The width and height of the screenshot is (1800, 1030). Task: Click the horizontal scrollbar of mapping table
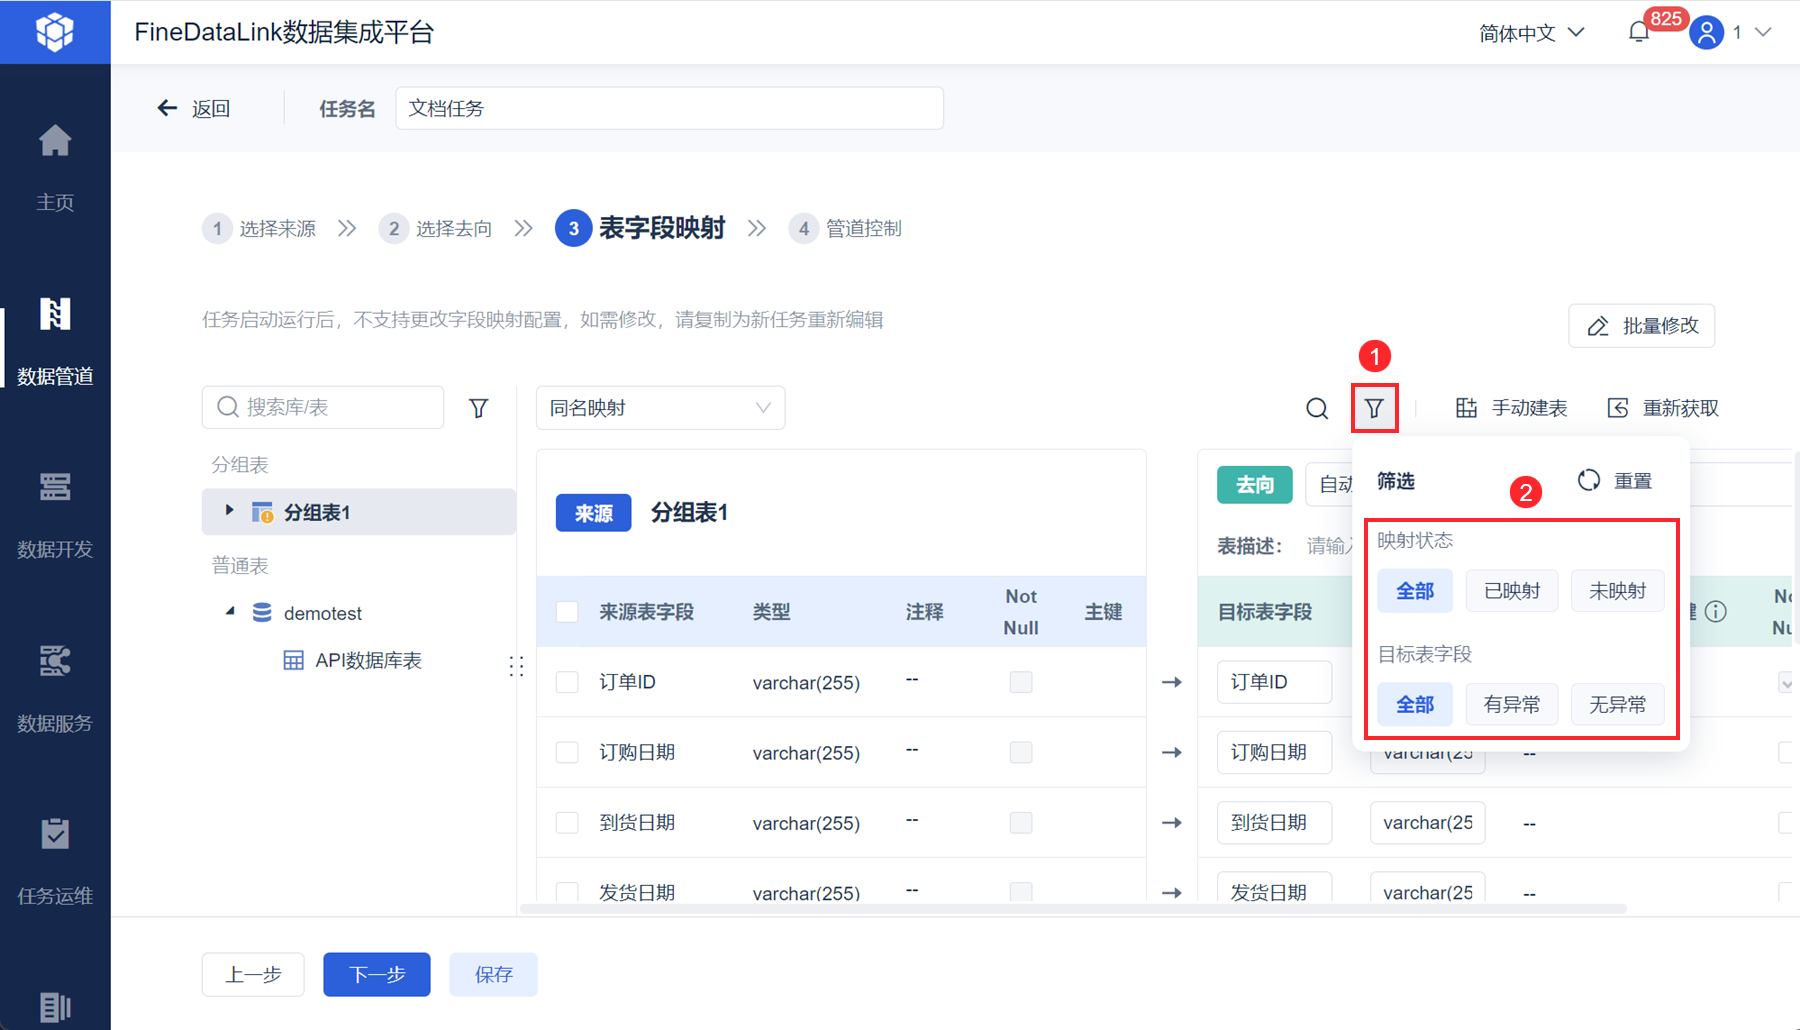point(1073,909)
